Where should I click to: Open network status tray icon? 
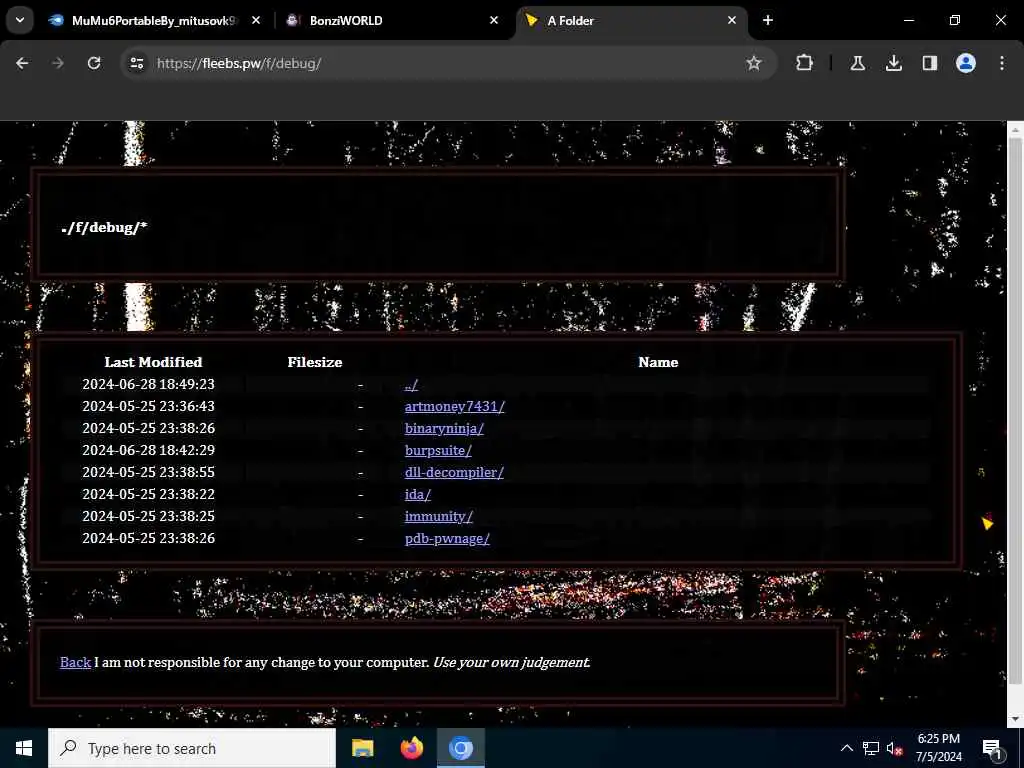871,748
